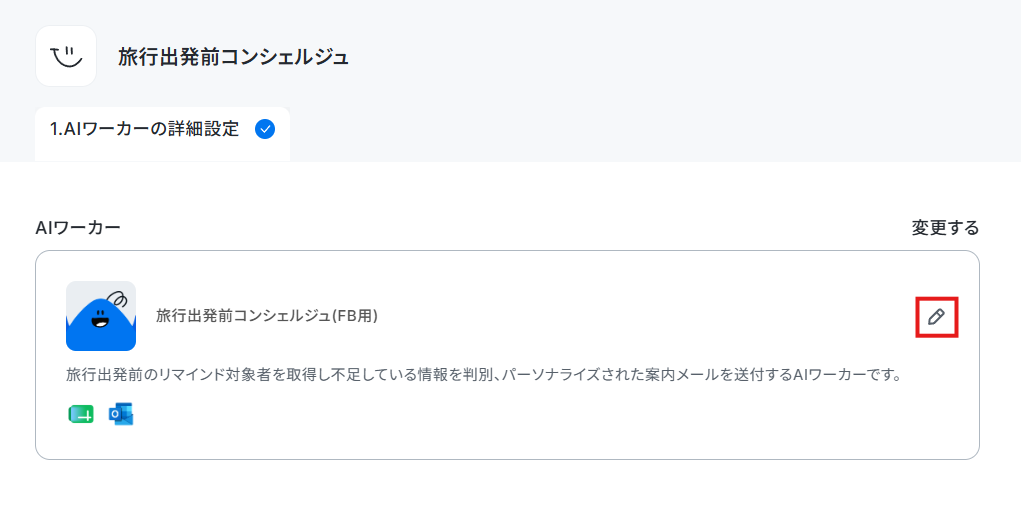This screenshot has width=1021, height=527.
Task: Click the gray header area beside the title
Action: pos(651,57)
